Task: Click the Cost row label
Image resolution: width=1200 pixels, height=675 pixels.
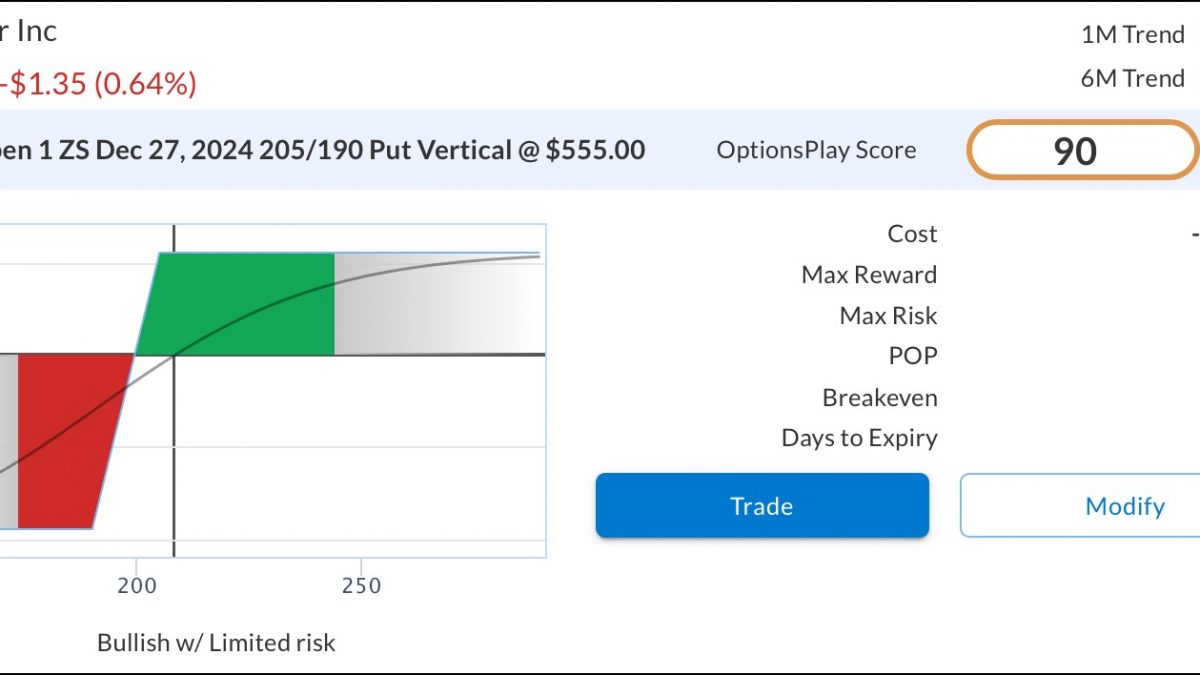Action: [912, 234]
